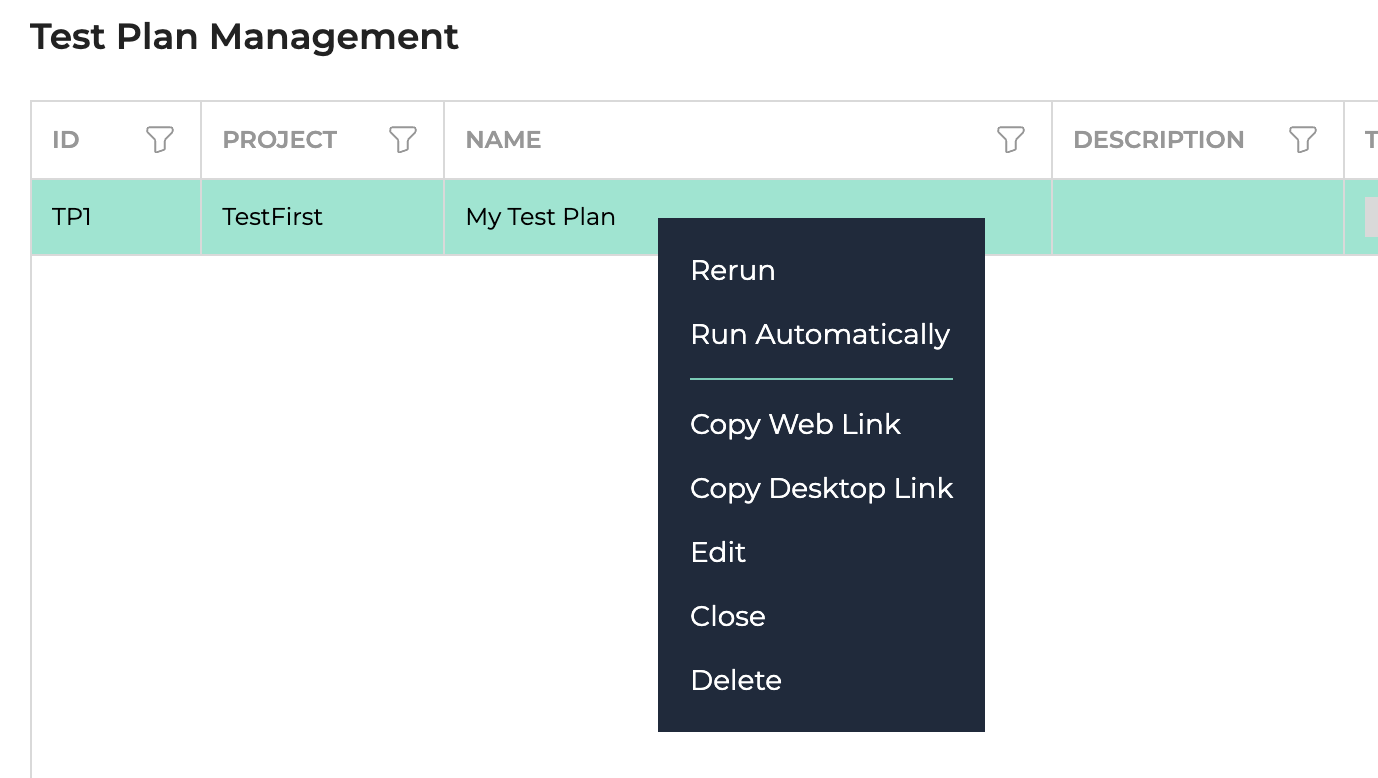
Task: Click Close in the context menu
Action: pos(727,617)
